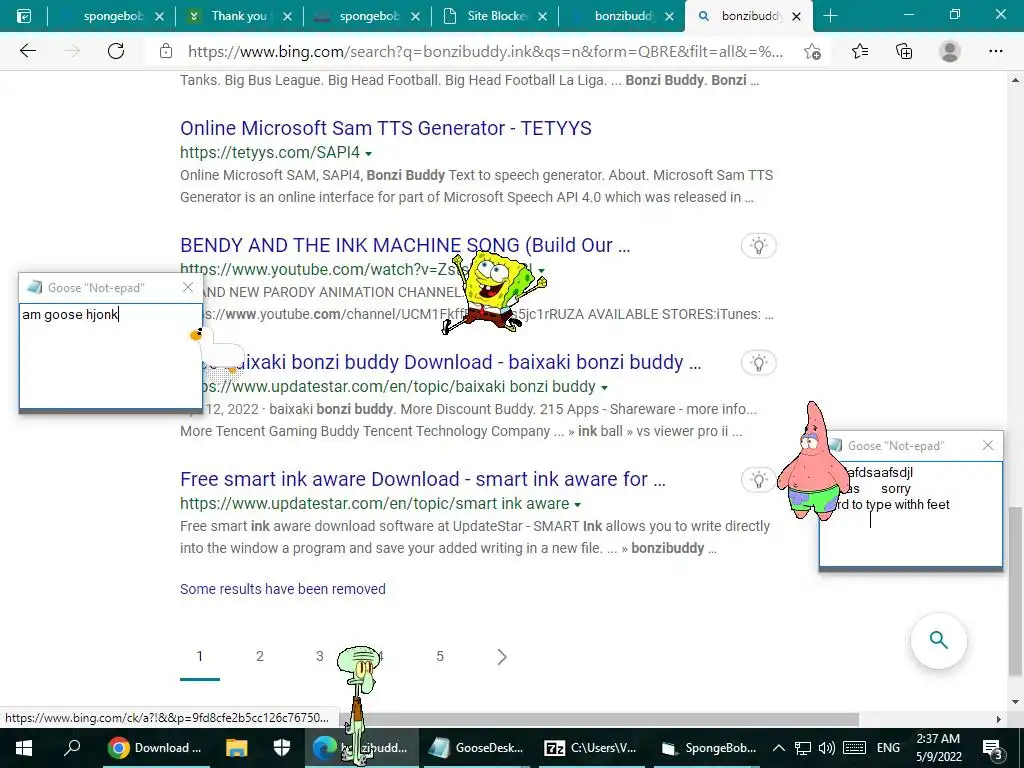
Task: Click the address bar URL field
Action: [485, 52]
